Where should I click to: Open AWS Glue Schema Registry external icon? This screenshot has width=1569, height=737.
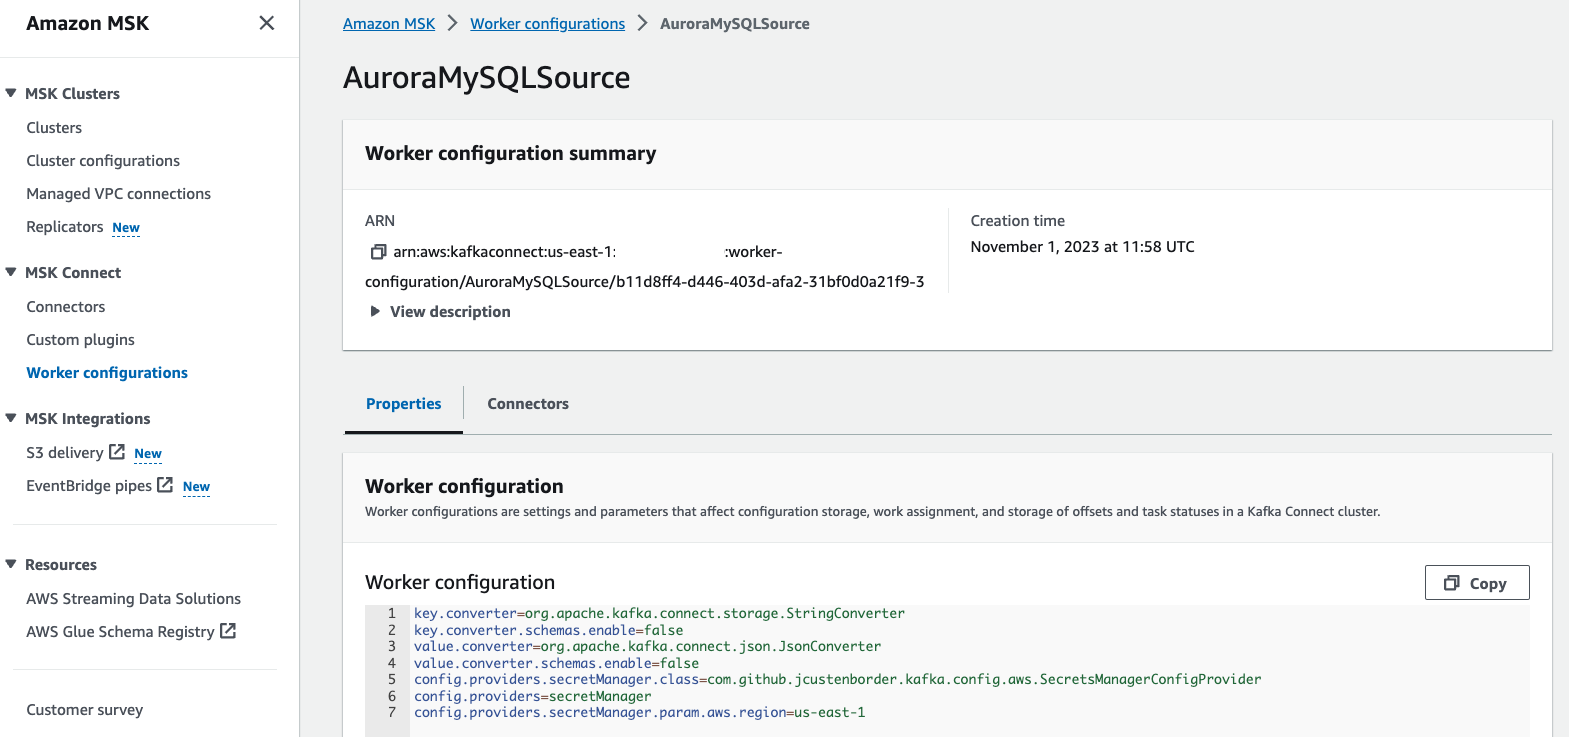tap(228, 631)
